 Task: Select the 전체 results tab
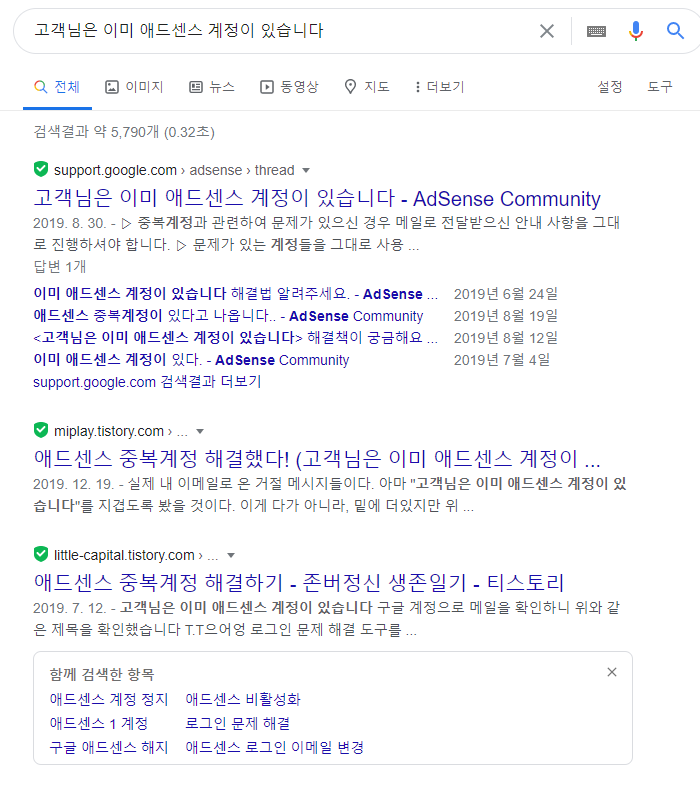pos(57,87)
